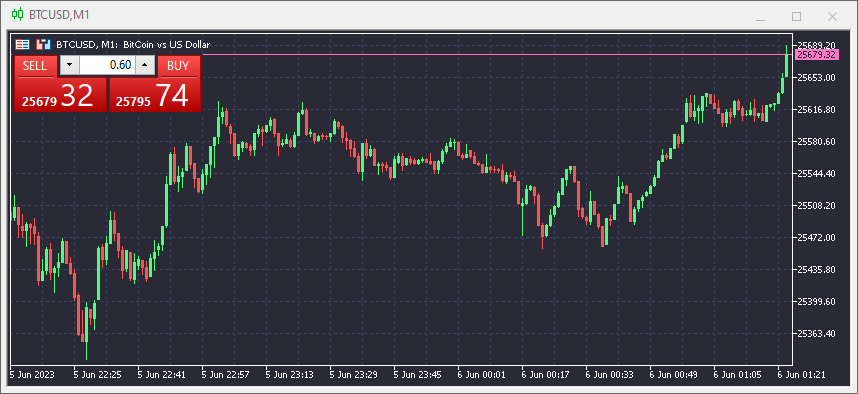The image size is (858, 394).
Task: Click the BTCUSD, M1: BitCoin vs US Dollar title
Action: point(133,45)
